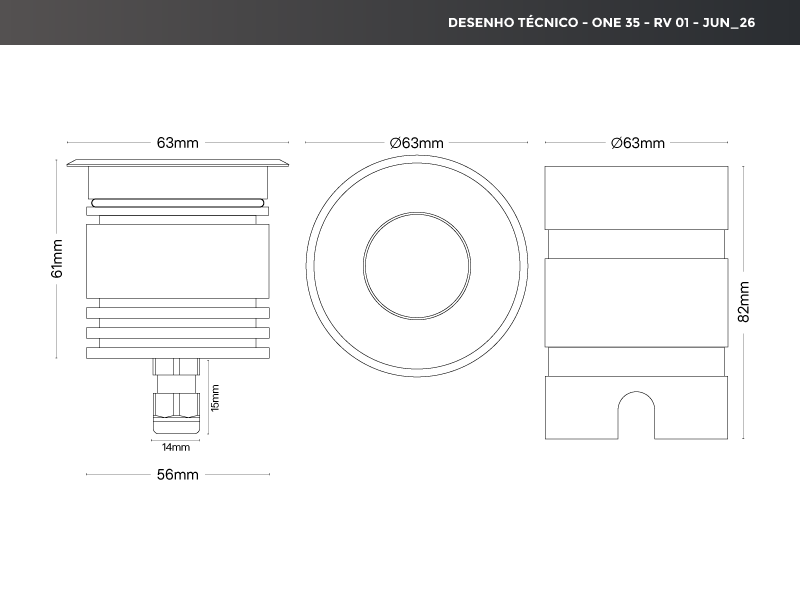Click the 82mm vertical height dimension label
The image size is (800, 600).
pyautogui.click(x=743, y=301)
